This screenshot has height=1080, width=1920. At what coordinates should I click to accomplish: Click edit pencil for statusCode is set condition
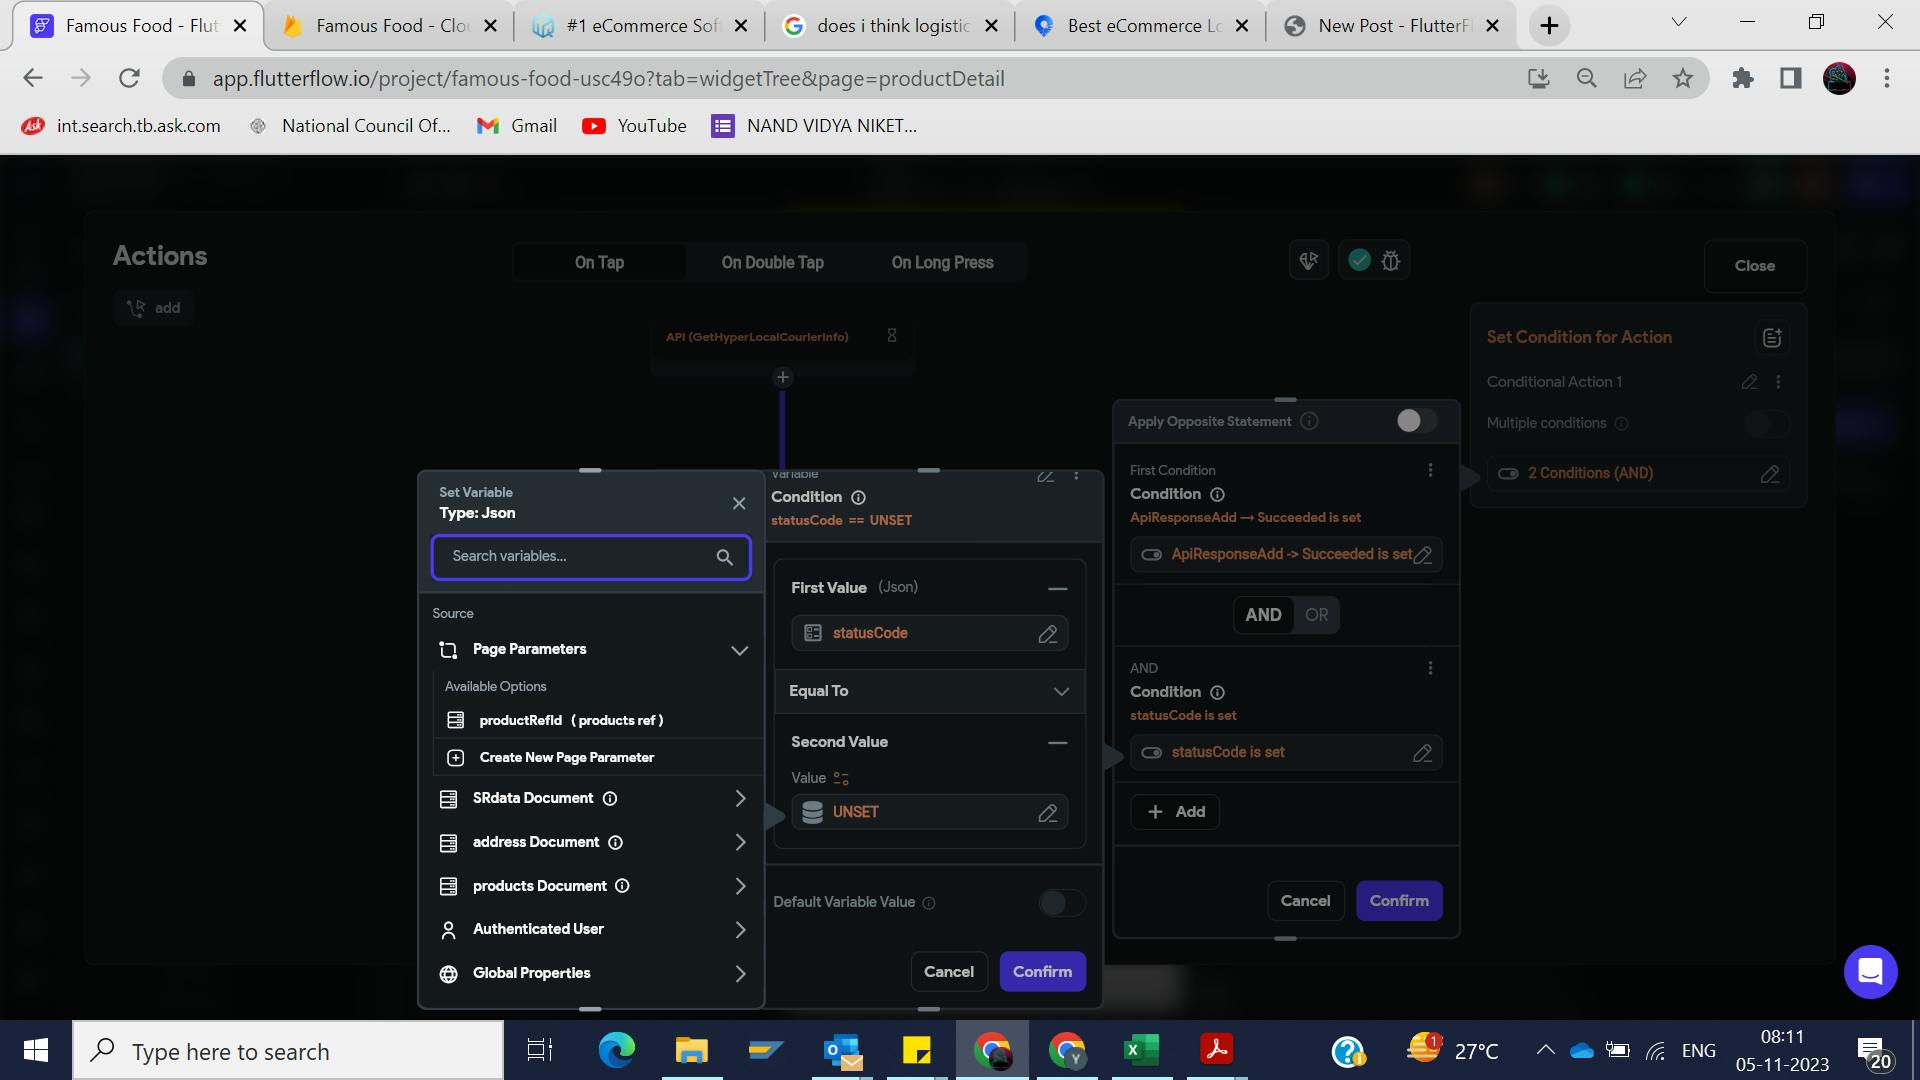pyautogui.click(x=1422, y=753)
